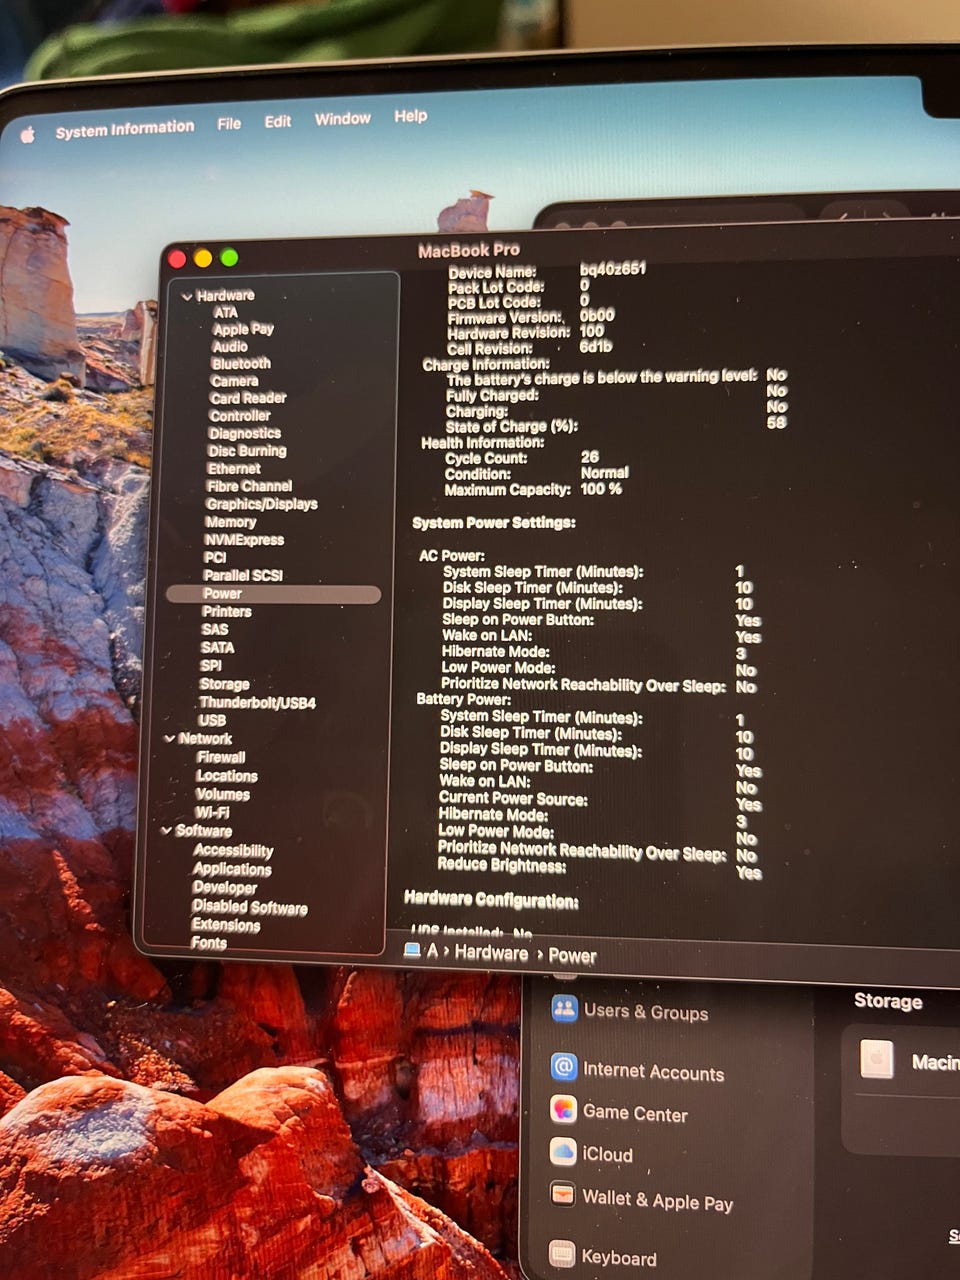Select Accessibility under Software
Viewport: 960px width, 1280px height.
click(233, 851)
